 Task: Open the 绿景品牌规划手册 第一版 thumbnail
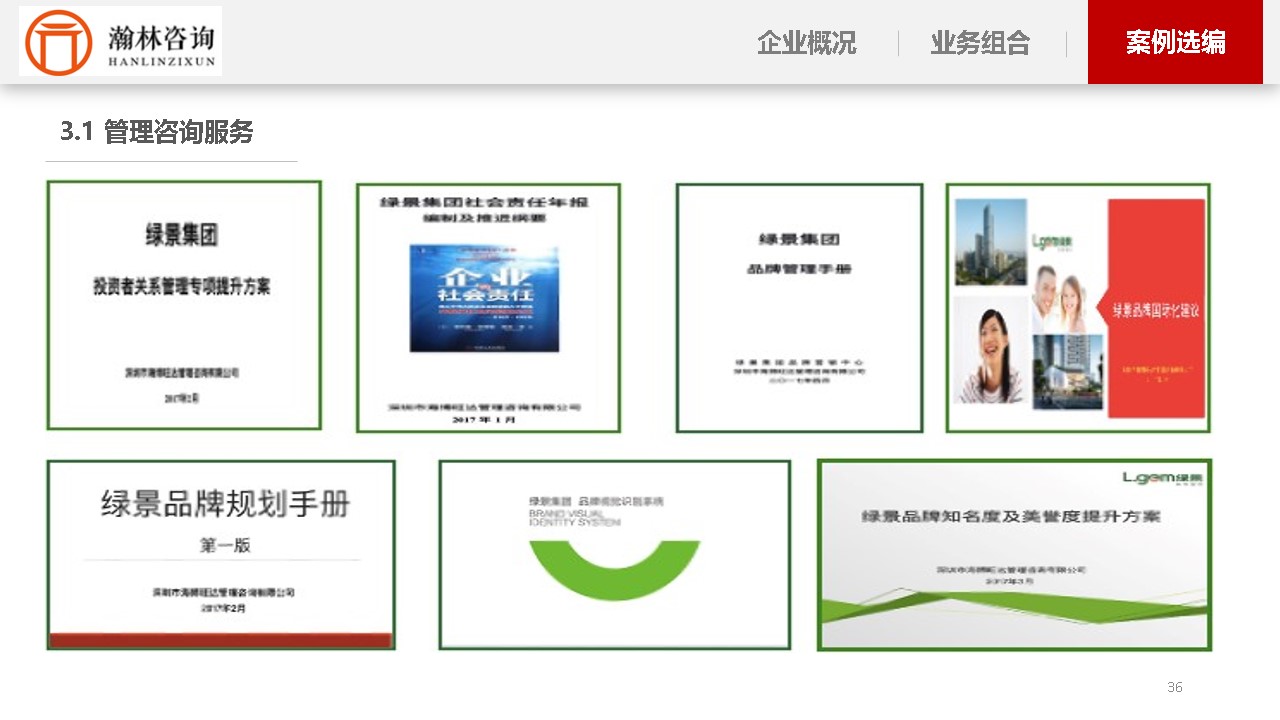221,555
